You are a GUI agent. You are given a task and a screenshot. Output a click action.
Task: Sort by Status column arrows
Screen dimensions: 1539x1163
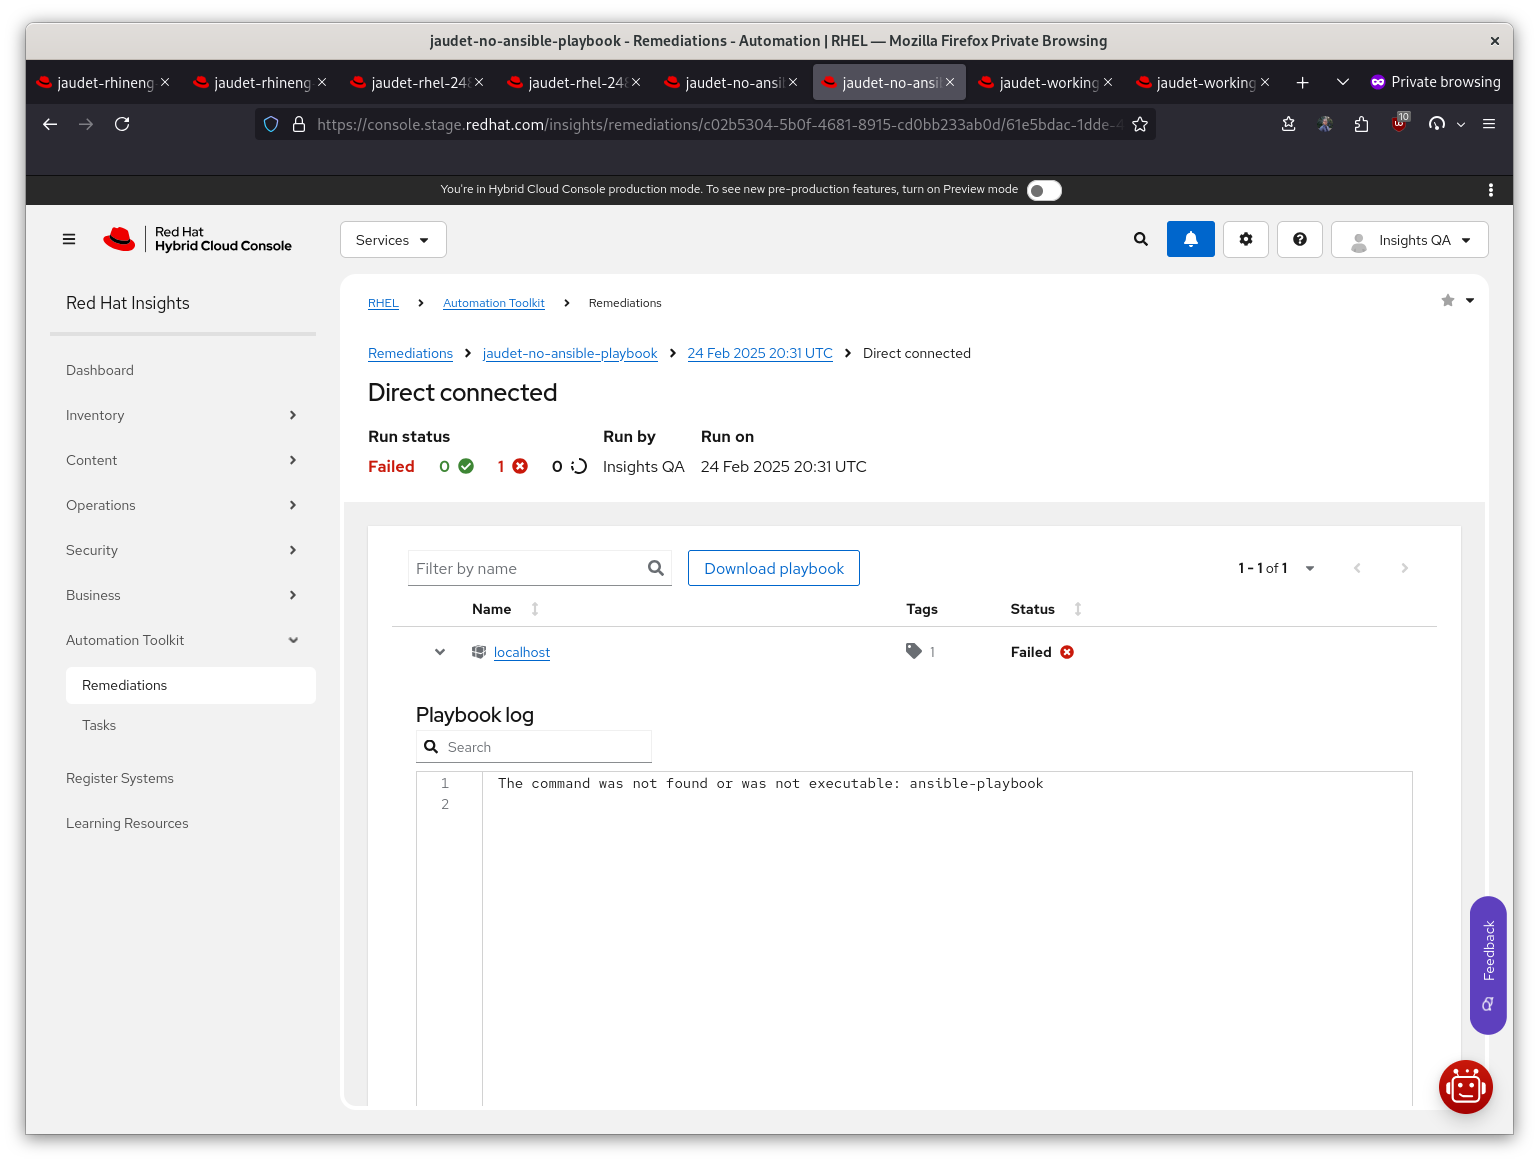click(1078, 609)
